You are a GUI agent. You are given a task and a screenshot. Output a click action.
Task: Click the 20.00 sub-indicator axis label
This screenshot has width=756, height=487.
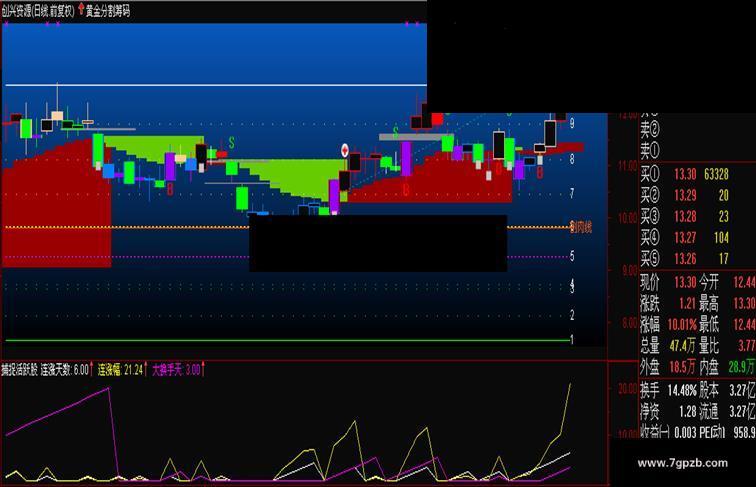628,389
